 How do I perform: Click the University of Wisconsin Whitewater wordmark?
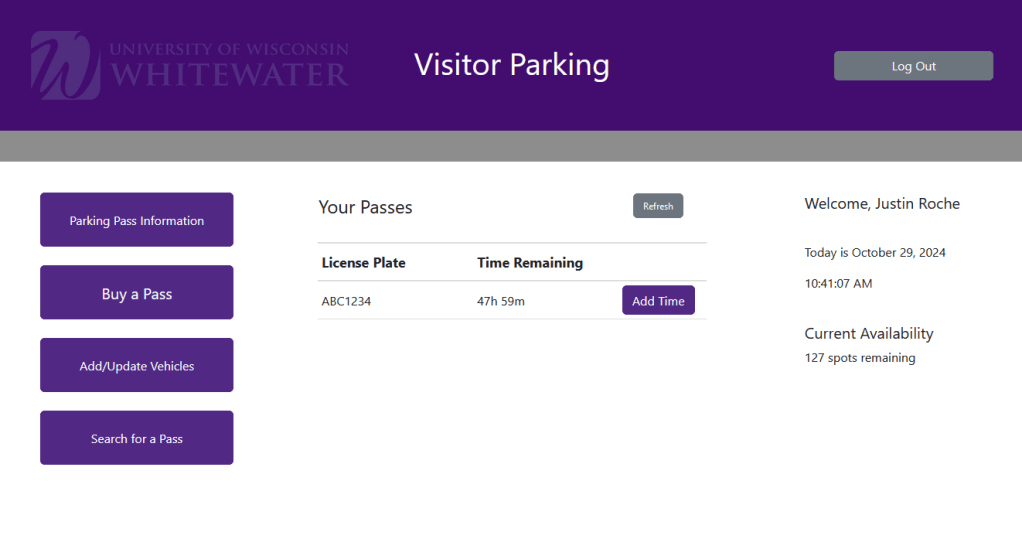229,64
